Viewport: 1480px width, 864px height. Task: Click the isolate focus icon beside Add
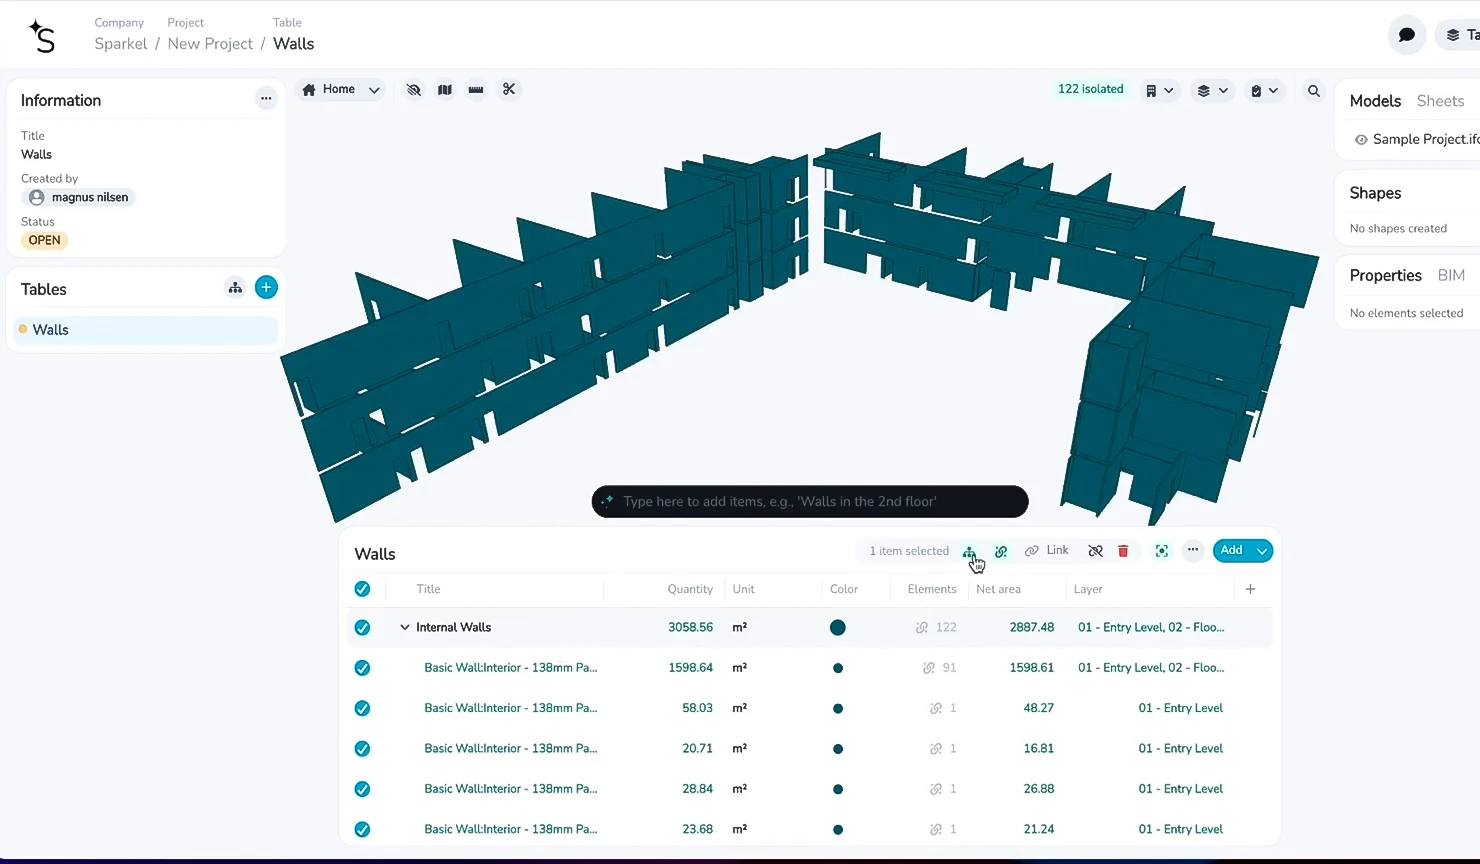(x=1161, y=551)
